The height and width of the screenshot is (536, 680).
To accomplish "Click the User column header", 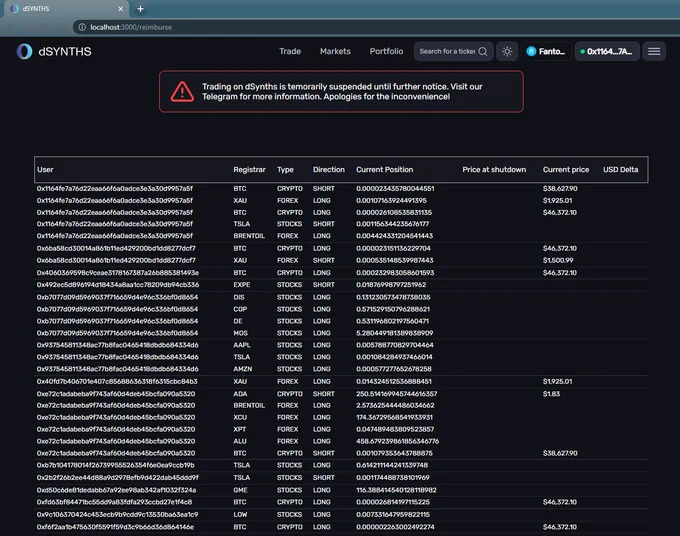I will click(x=45, y=170).
